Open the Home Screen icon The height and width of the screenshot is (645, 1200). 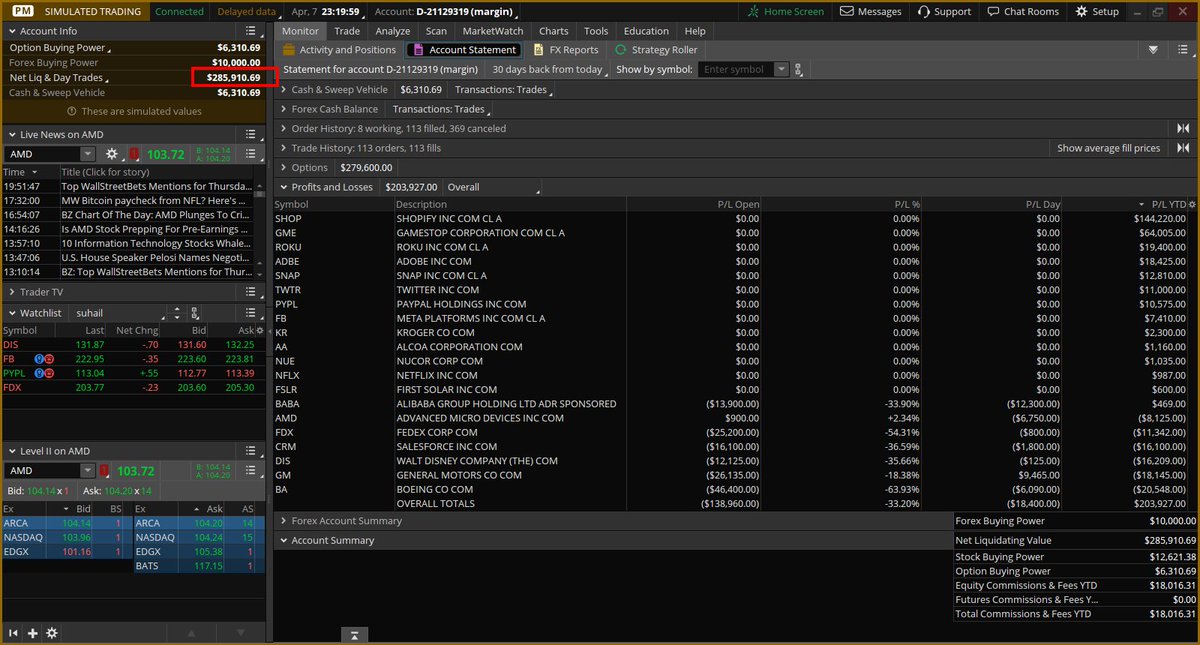[x=755, y=11]
